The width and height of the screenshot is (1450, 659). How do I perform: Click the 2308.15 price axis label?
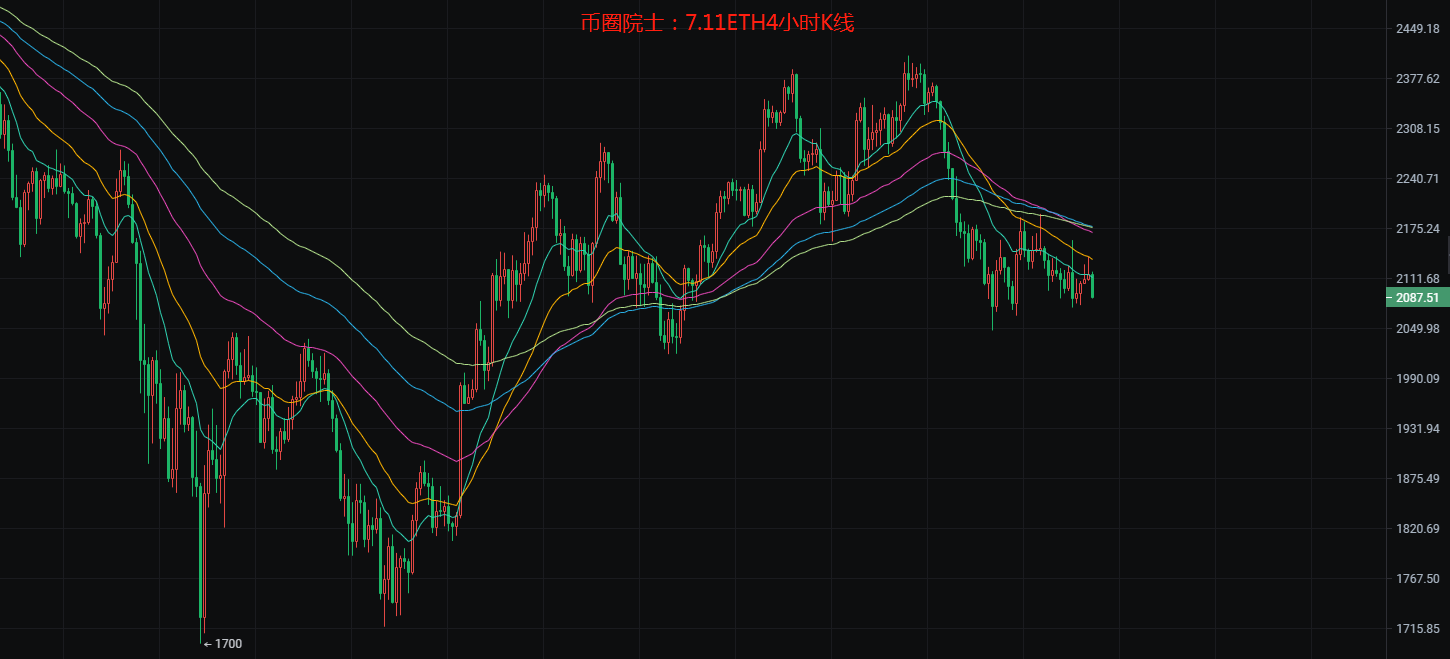1417,128
